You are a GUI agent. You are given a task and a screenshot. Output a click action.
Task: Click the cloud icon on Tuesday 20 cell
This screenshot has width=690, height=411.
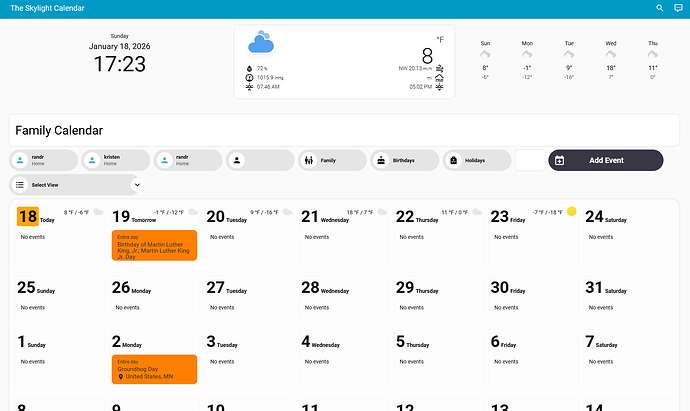(287, 212)
